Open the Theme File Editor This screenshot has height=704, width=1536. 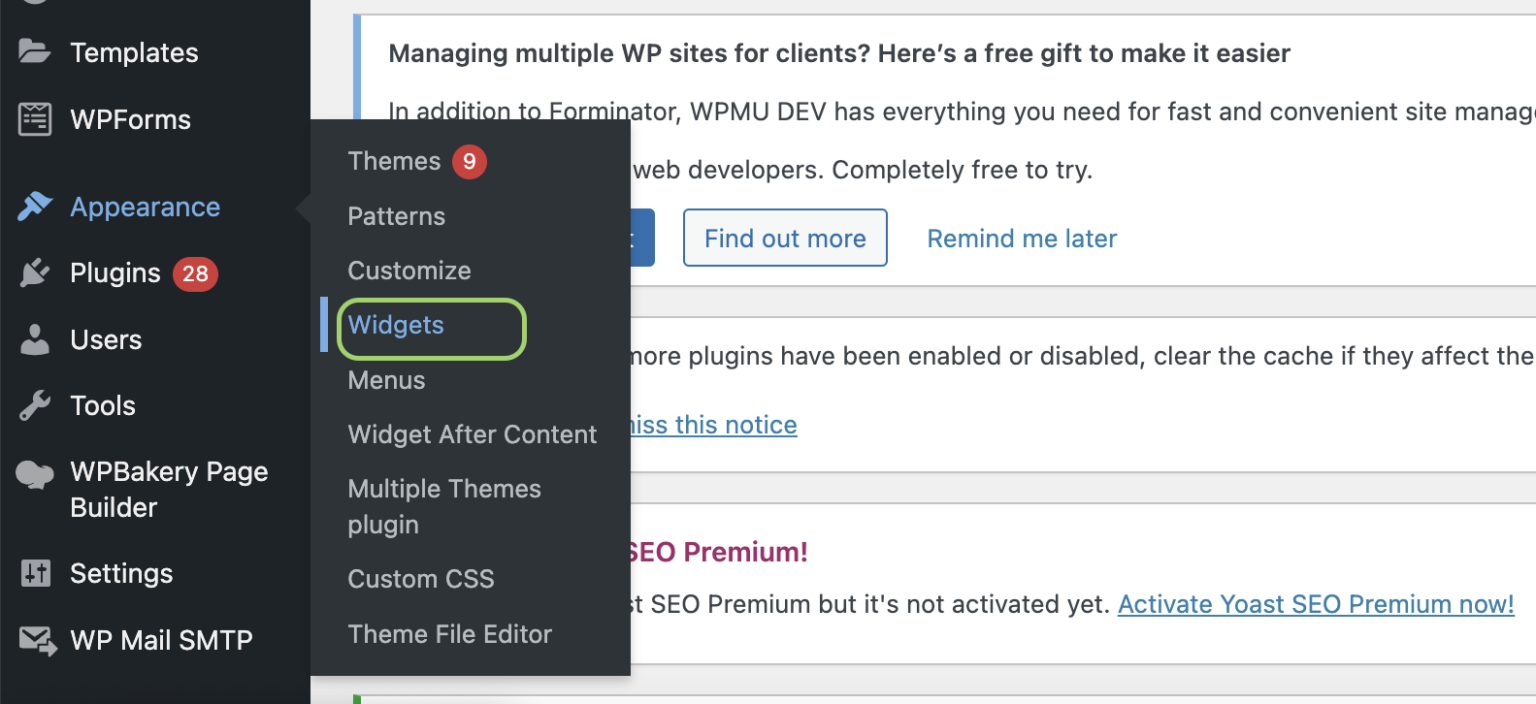pos(450,634)
